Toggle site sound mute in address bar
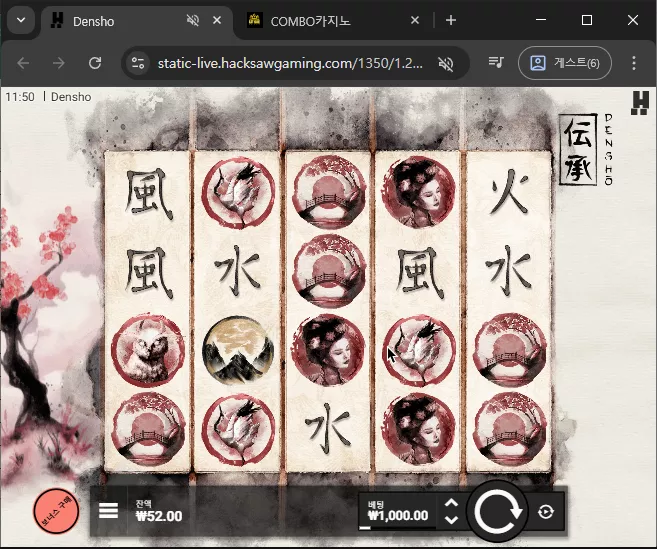The width and height of the screenshot is (657, 549). coord(446,64)
